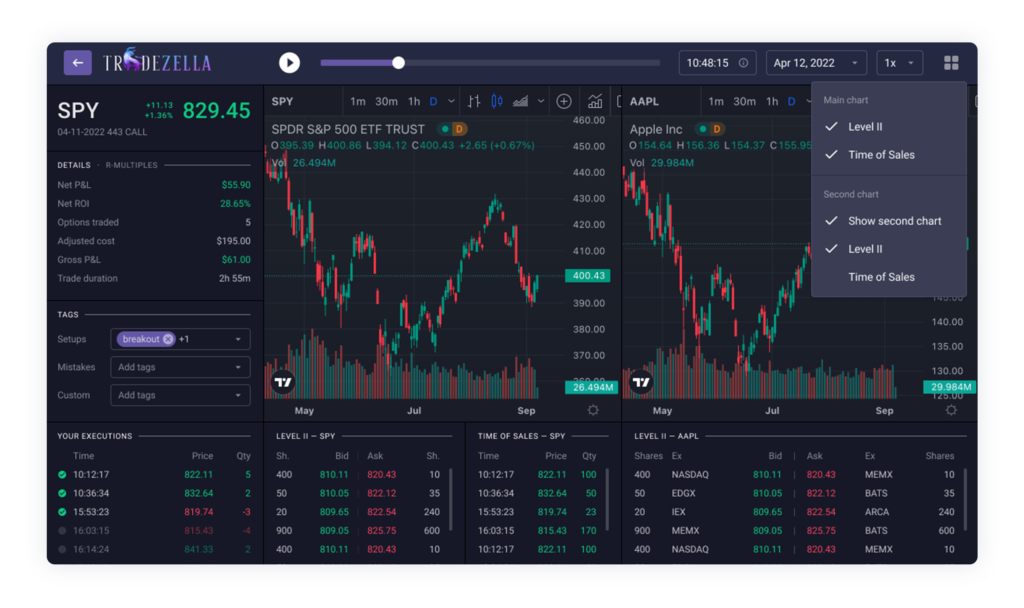Click the SPY chart settings gear icon
This screenshot has width=1024, height=608.
593,410
